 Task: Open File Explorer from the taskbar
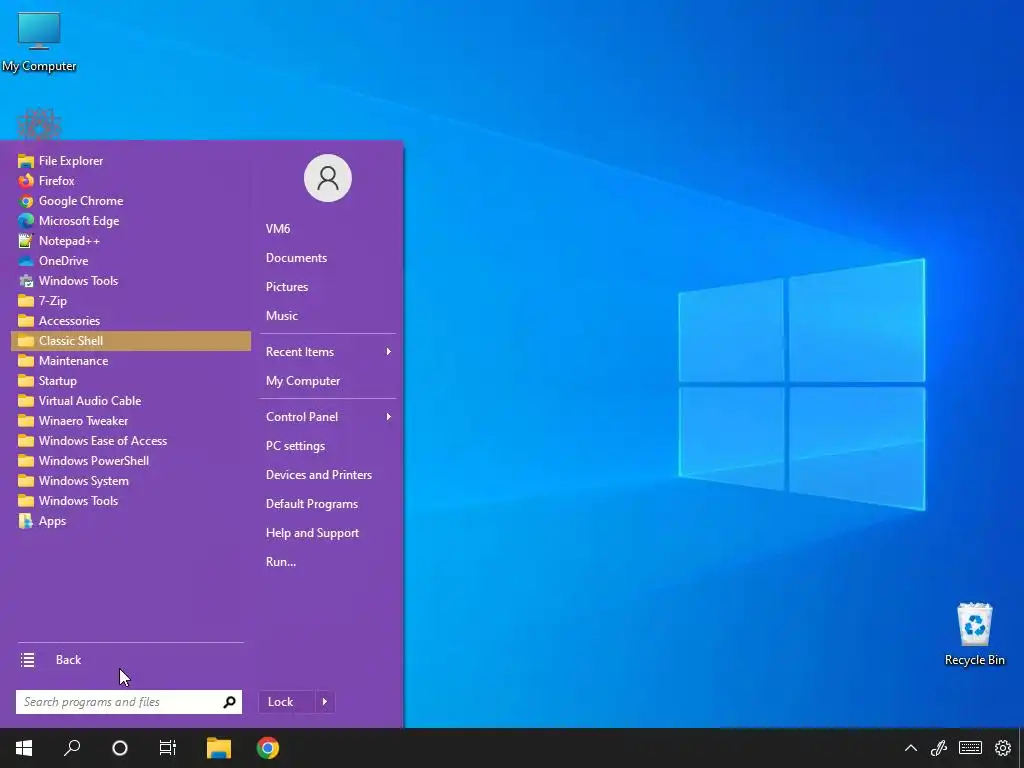tap(219, 748)
